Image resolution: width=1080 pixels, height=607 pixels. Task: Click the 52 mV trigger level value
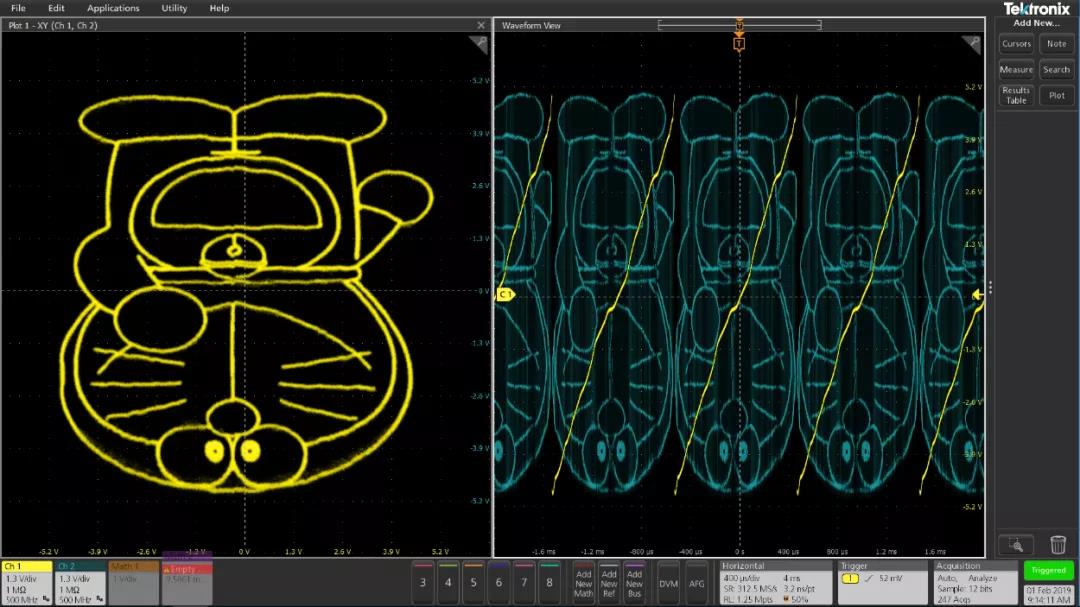891,579
